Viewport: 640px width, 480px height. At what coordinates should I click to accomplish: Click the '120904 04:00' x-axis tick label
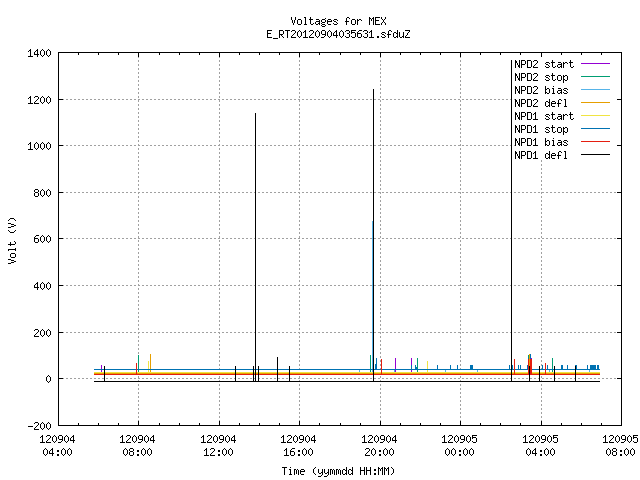point(58,446)
